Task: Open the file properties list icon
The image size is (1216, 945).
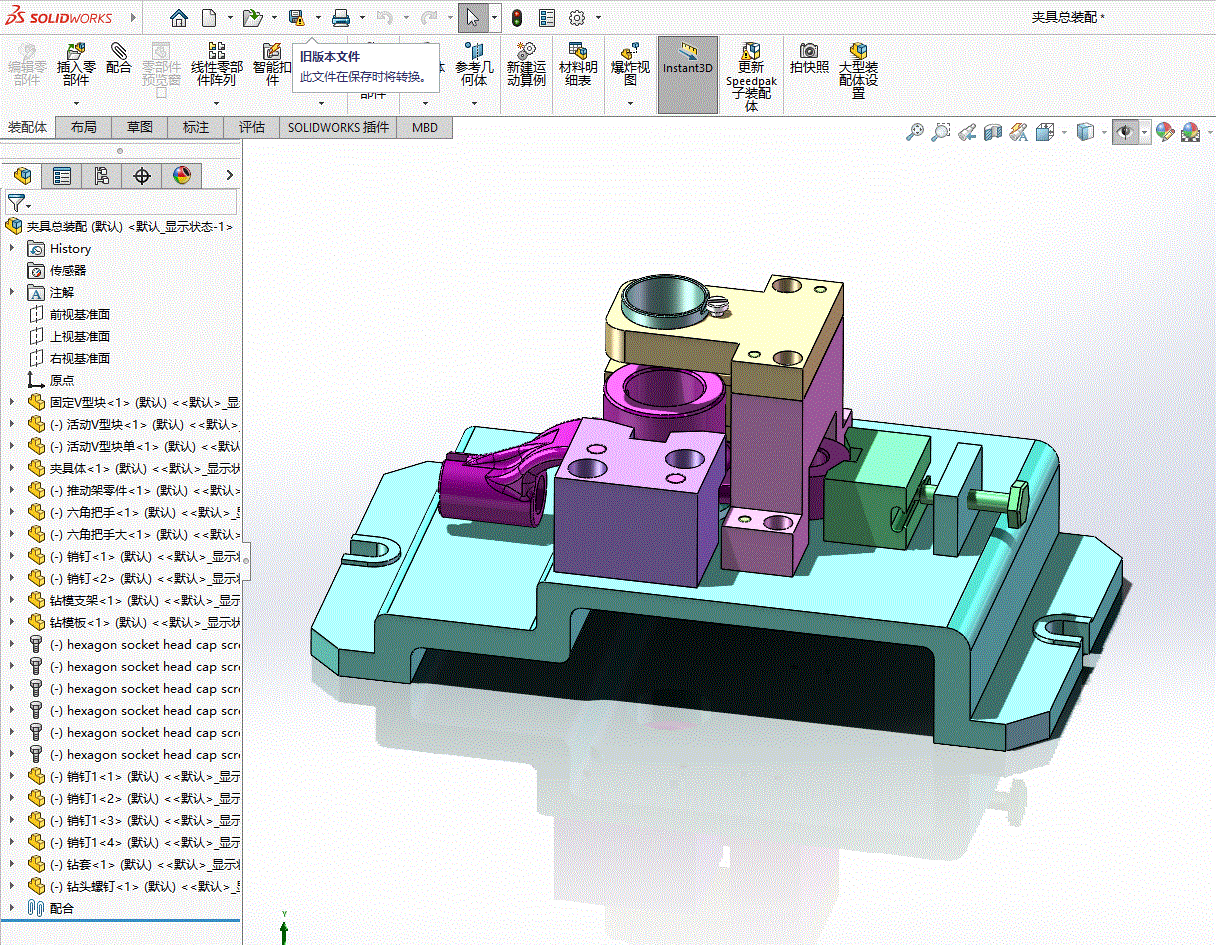Action: tap(547, 18)
